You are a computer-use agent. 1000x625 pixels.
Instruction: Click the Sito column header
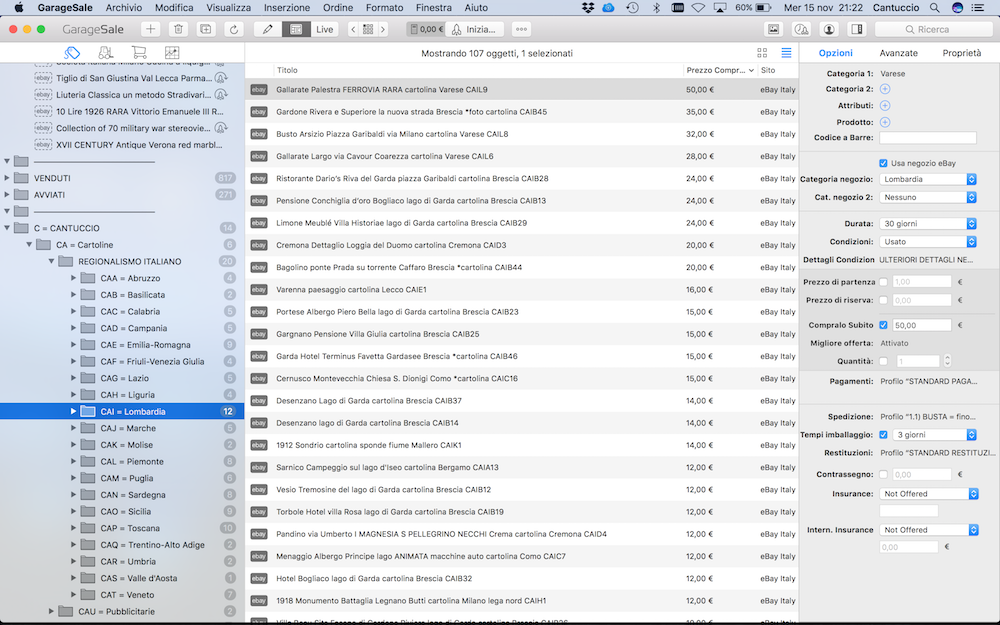(777, 70)
